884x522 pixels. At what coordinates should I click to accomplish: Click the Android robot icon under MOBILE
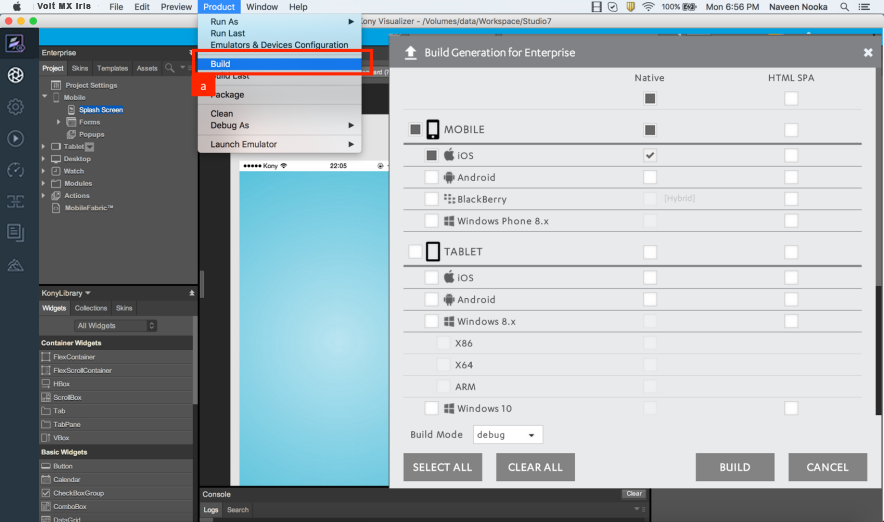pos(449,177)
